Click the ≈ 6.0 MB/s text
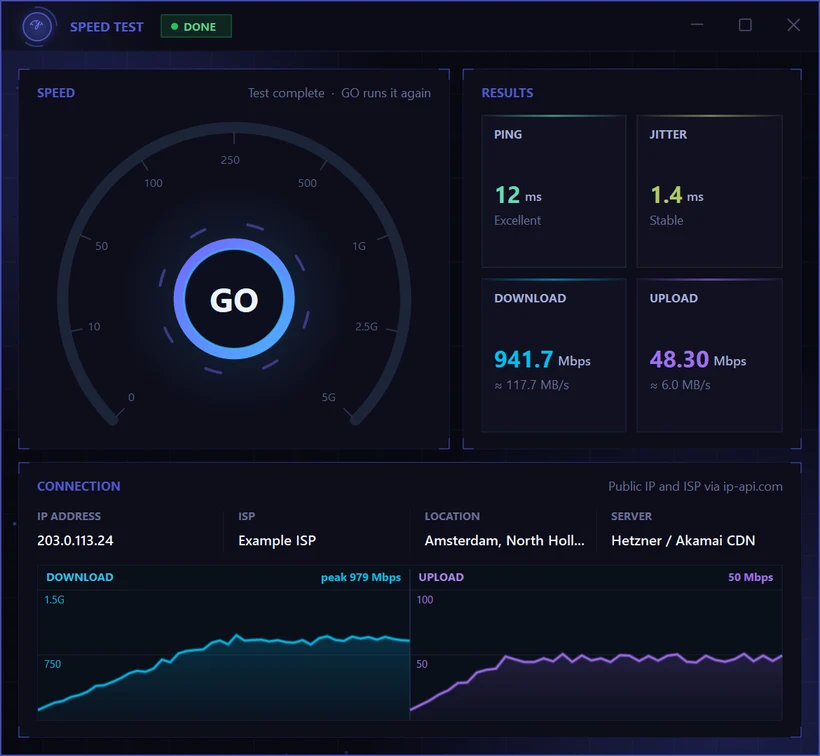The height and width of the screenshot is (756, 820). [680, 385]
